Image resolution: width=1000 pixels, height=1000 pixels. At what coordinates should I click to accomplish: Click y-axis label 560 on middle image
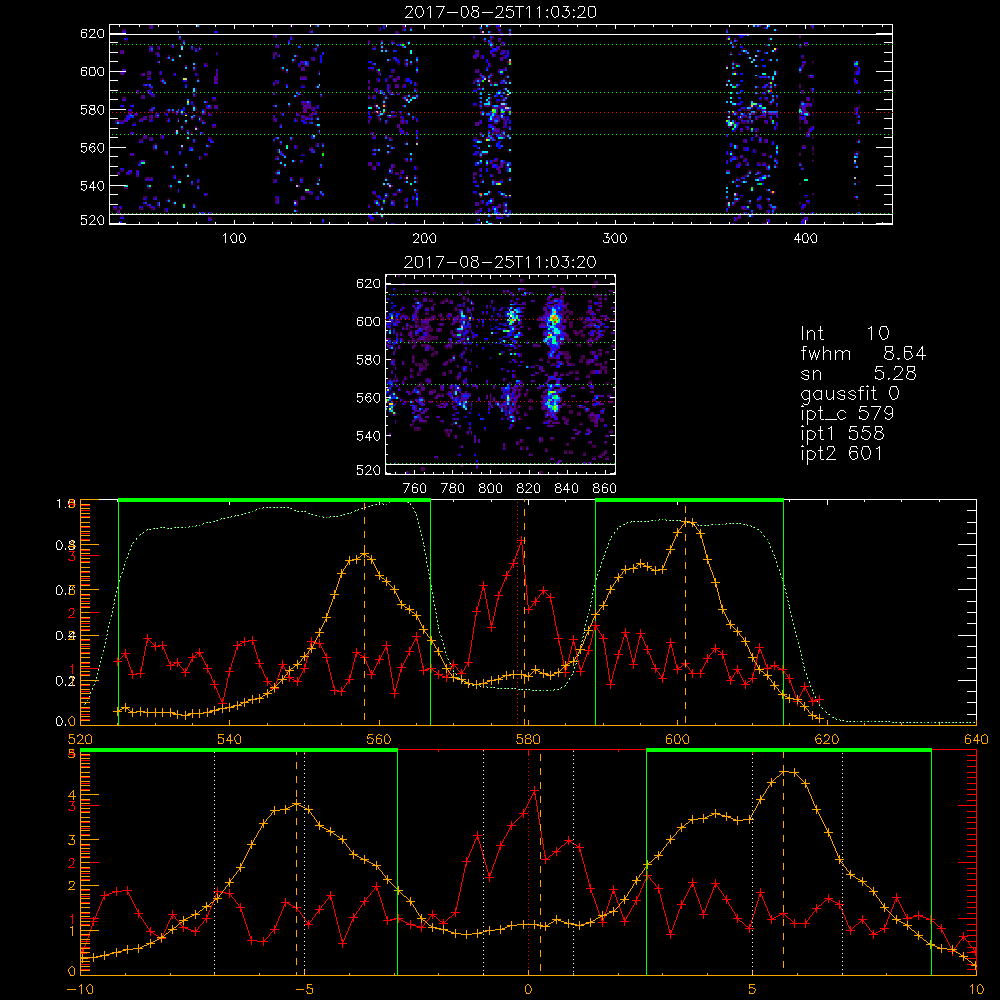[x=368, y=397]
